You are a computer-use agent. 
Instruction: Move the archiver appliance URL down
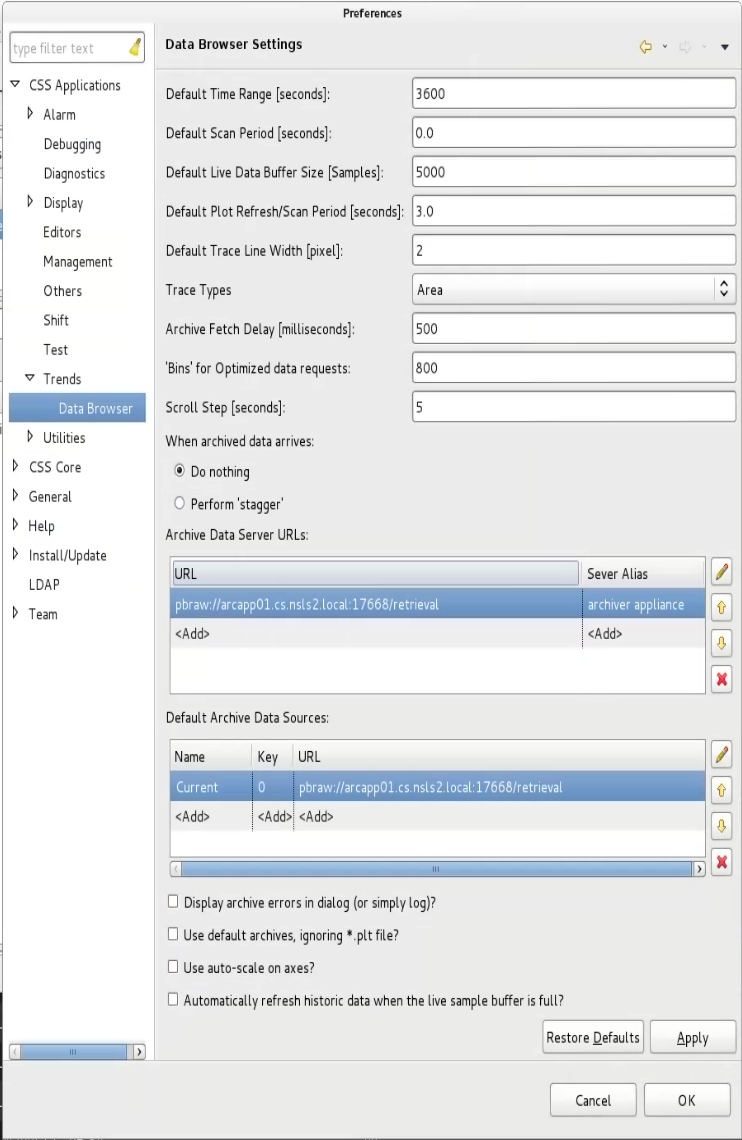pos(721,643)
